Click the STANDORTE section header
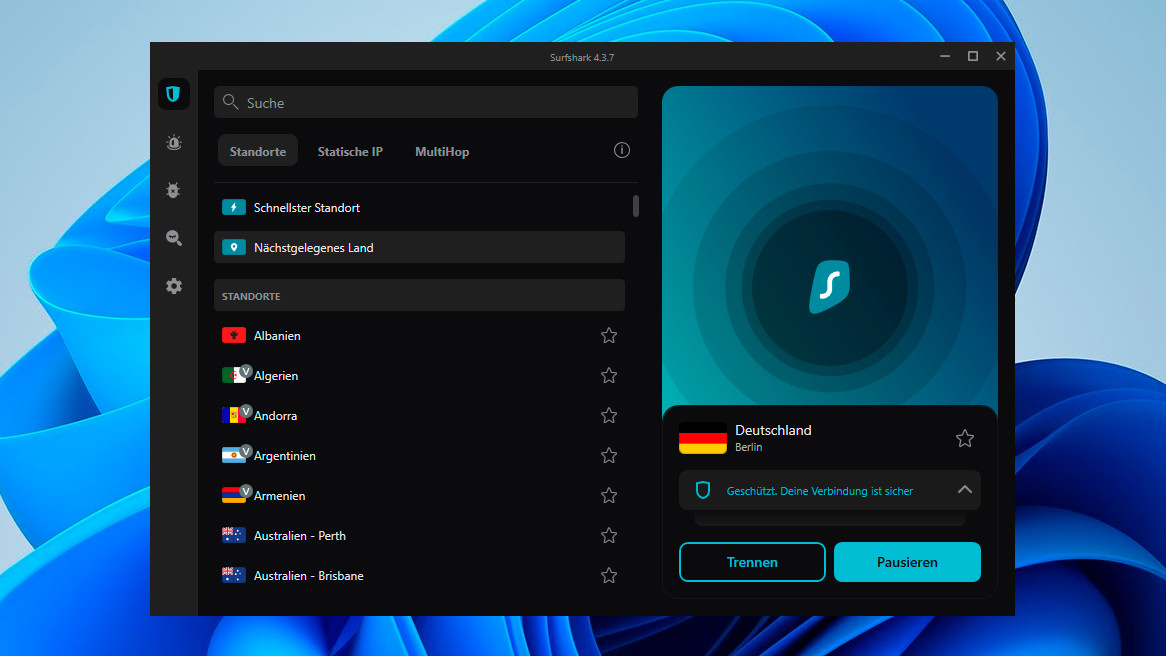The width and height of the screenshot is (1166, 656). (419, 295)
